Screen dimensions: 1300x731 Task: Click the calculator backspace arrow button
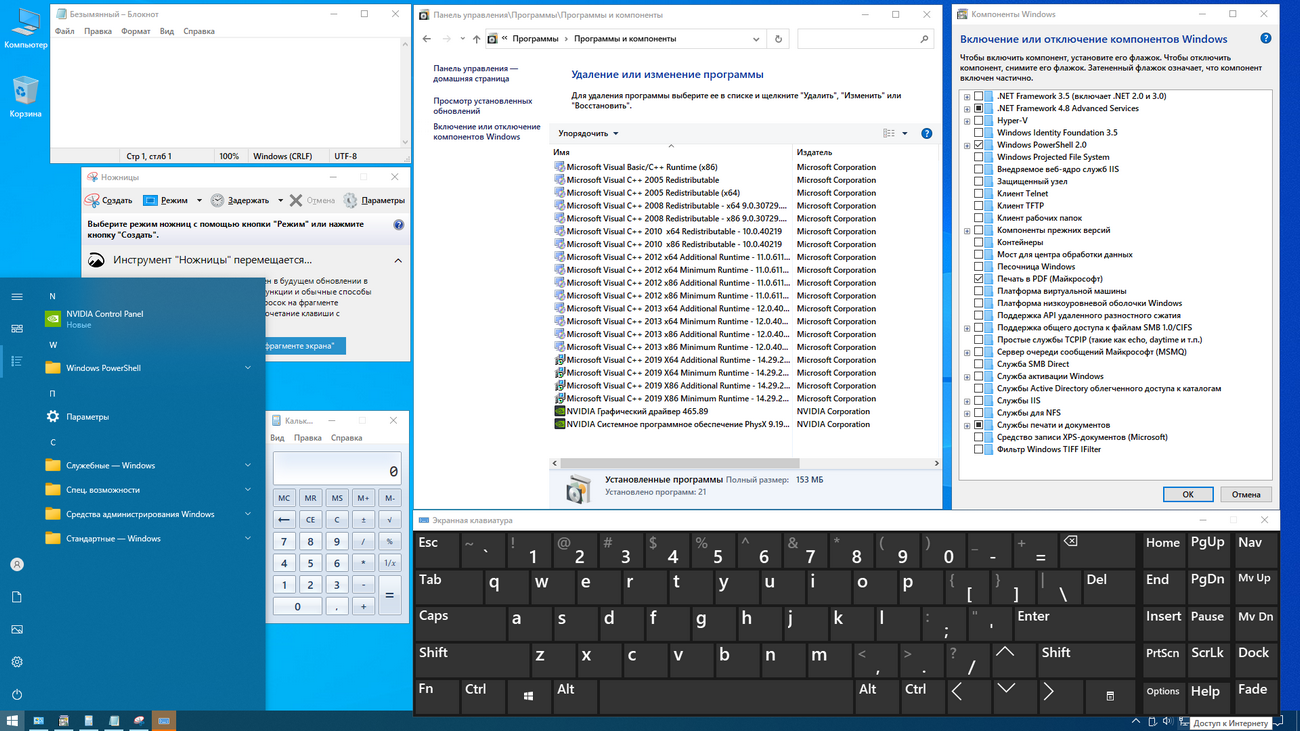pyautogui.click(x=284, y=520)
